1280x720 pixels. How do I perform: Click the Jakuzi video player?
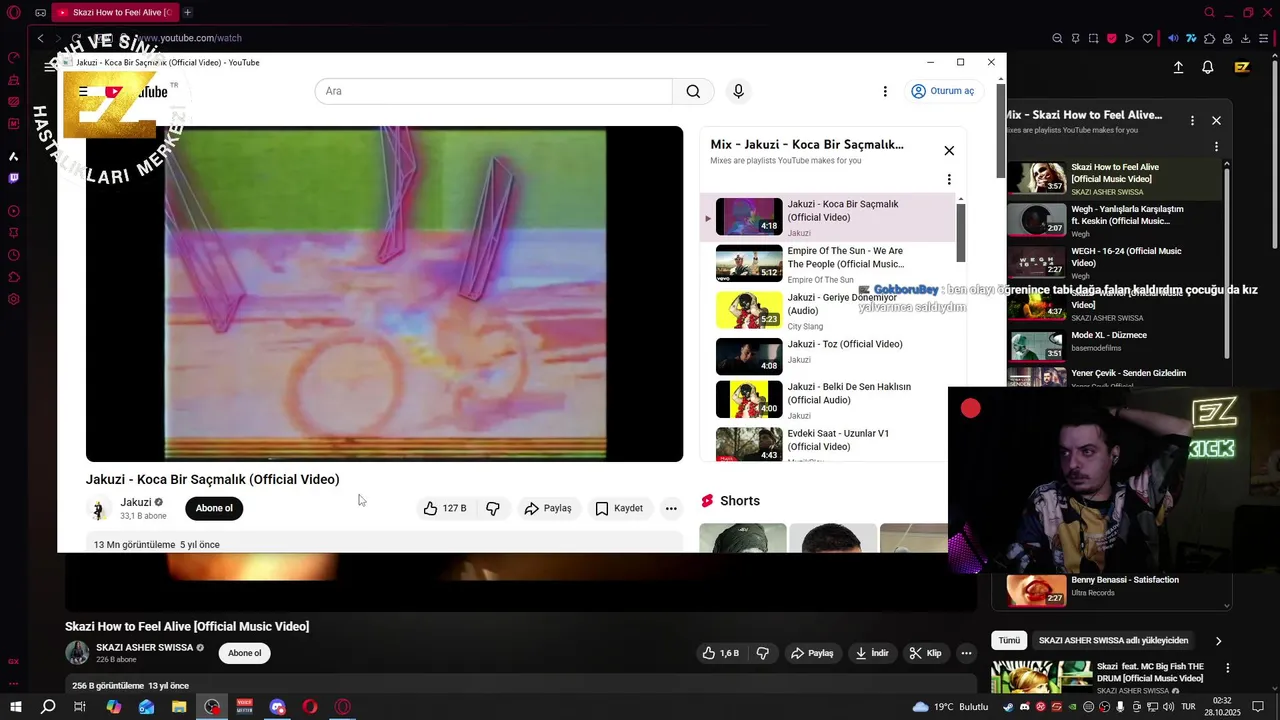coord(384,294)
